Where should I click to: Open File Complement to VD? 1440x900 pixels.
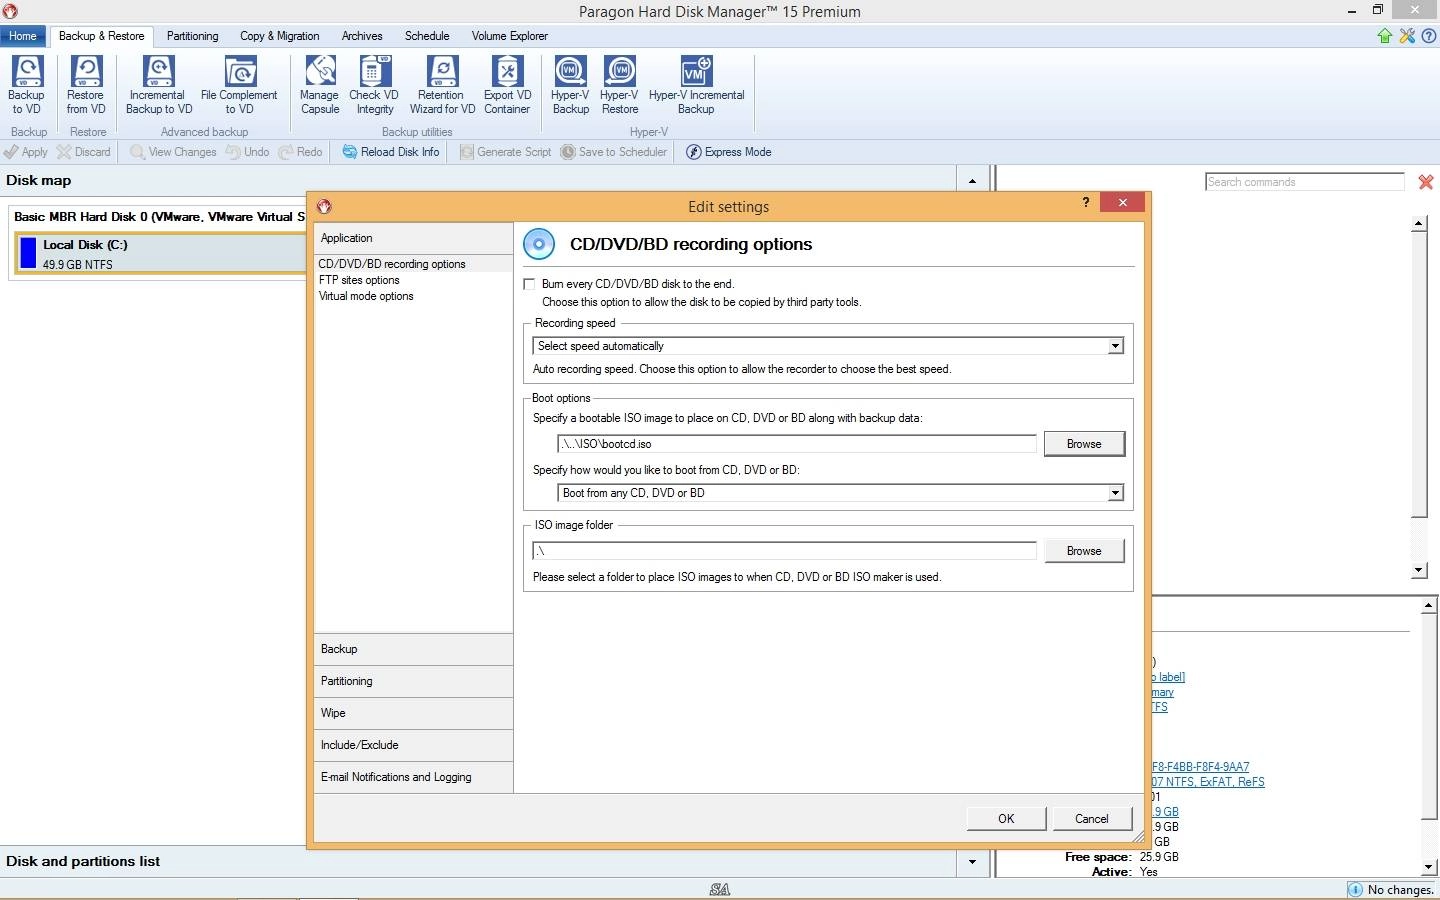click(239, 85)
